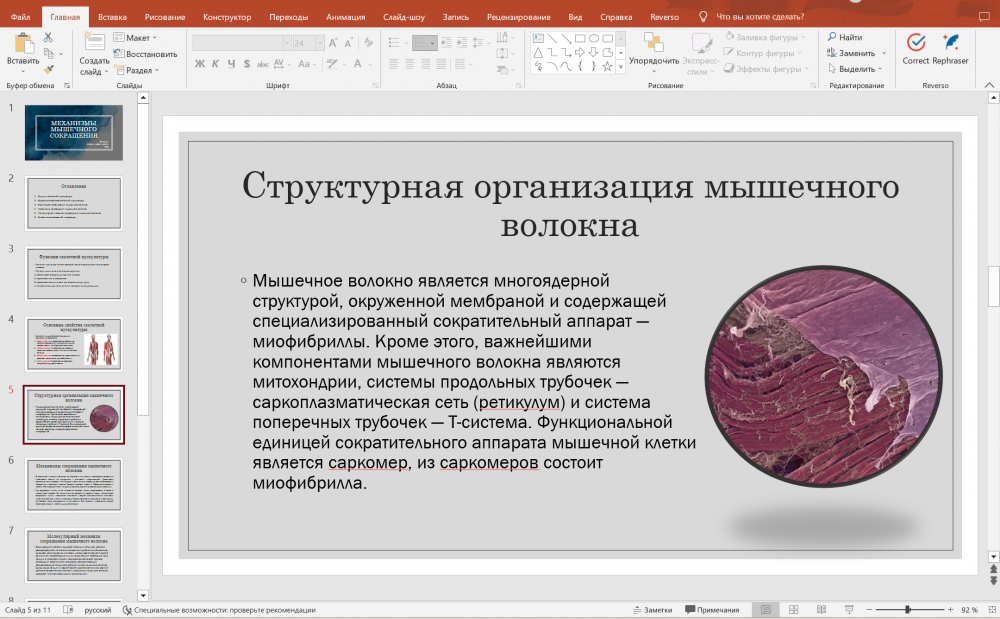The width and height of the screenshot is (1000, 619).
Task: Switch to slide sorter view in status bar
Action: (793, 609)
